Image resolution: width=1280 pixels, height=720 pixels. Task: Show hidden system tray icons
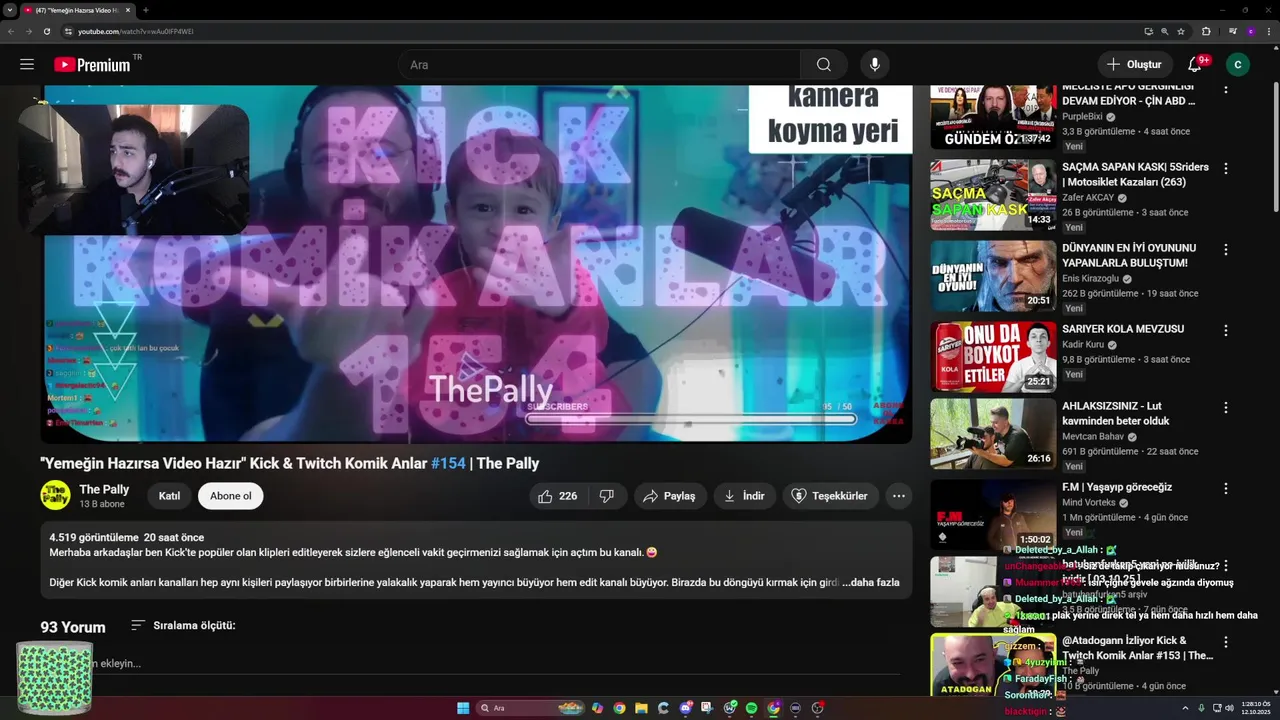pyautogui.click(x=1187, y=708)
